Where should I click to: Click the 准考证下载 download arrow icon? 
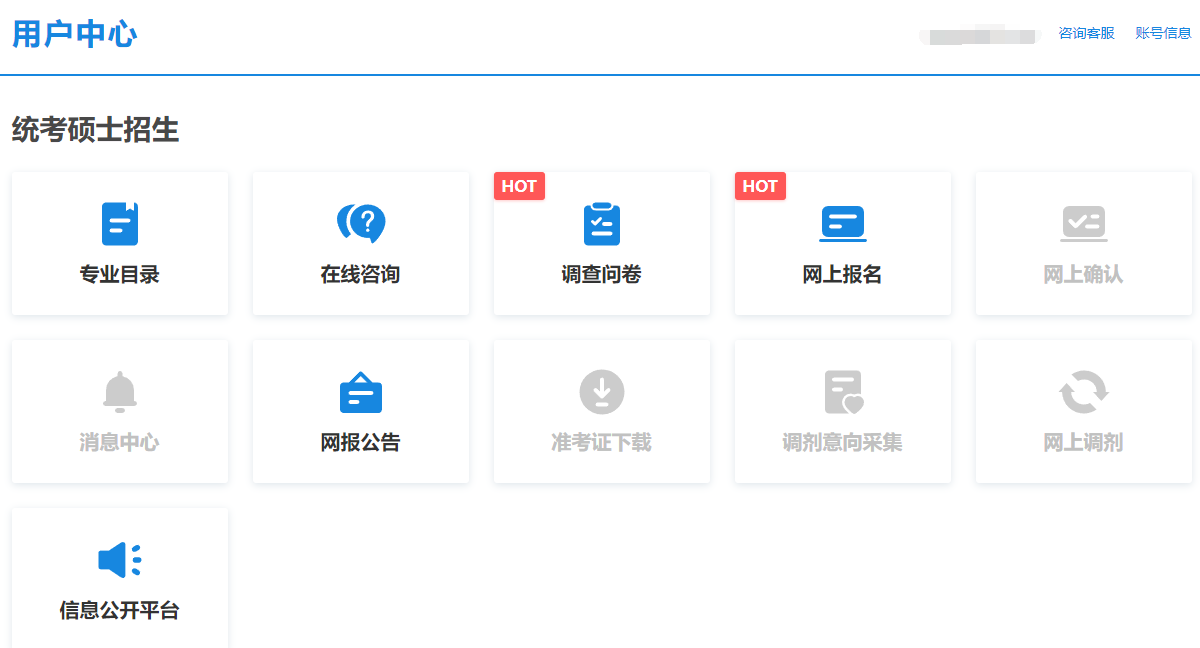tap(602, 391)
